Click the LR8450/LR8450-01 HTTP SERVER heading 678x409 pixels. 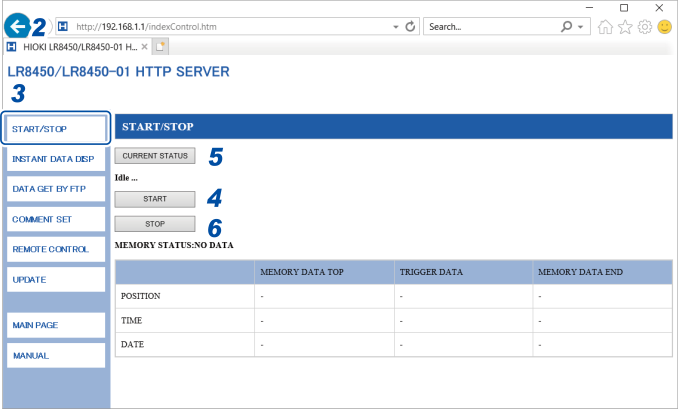pos(118,71)
